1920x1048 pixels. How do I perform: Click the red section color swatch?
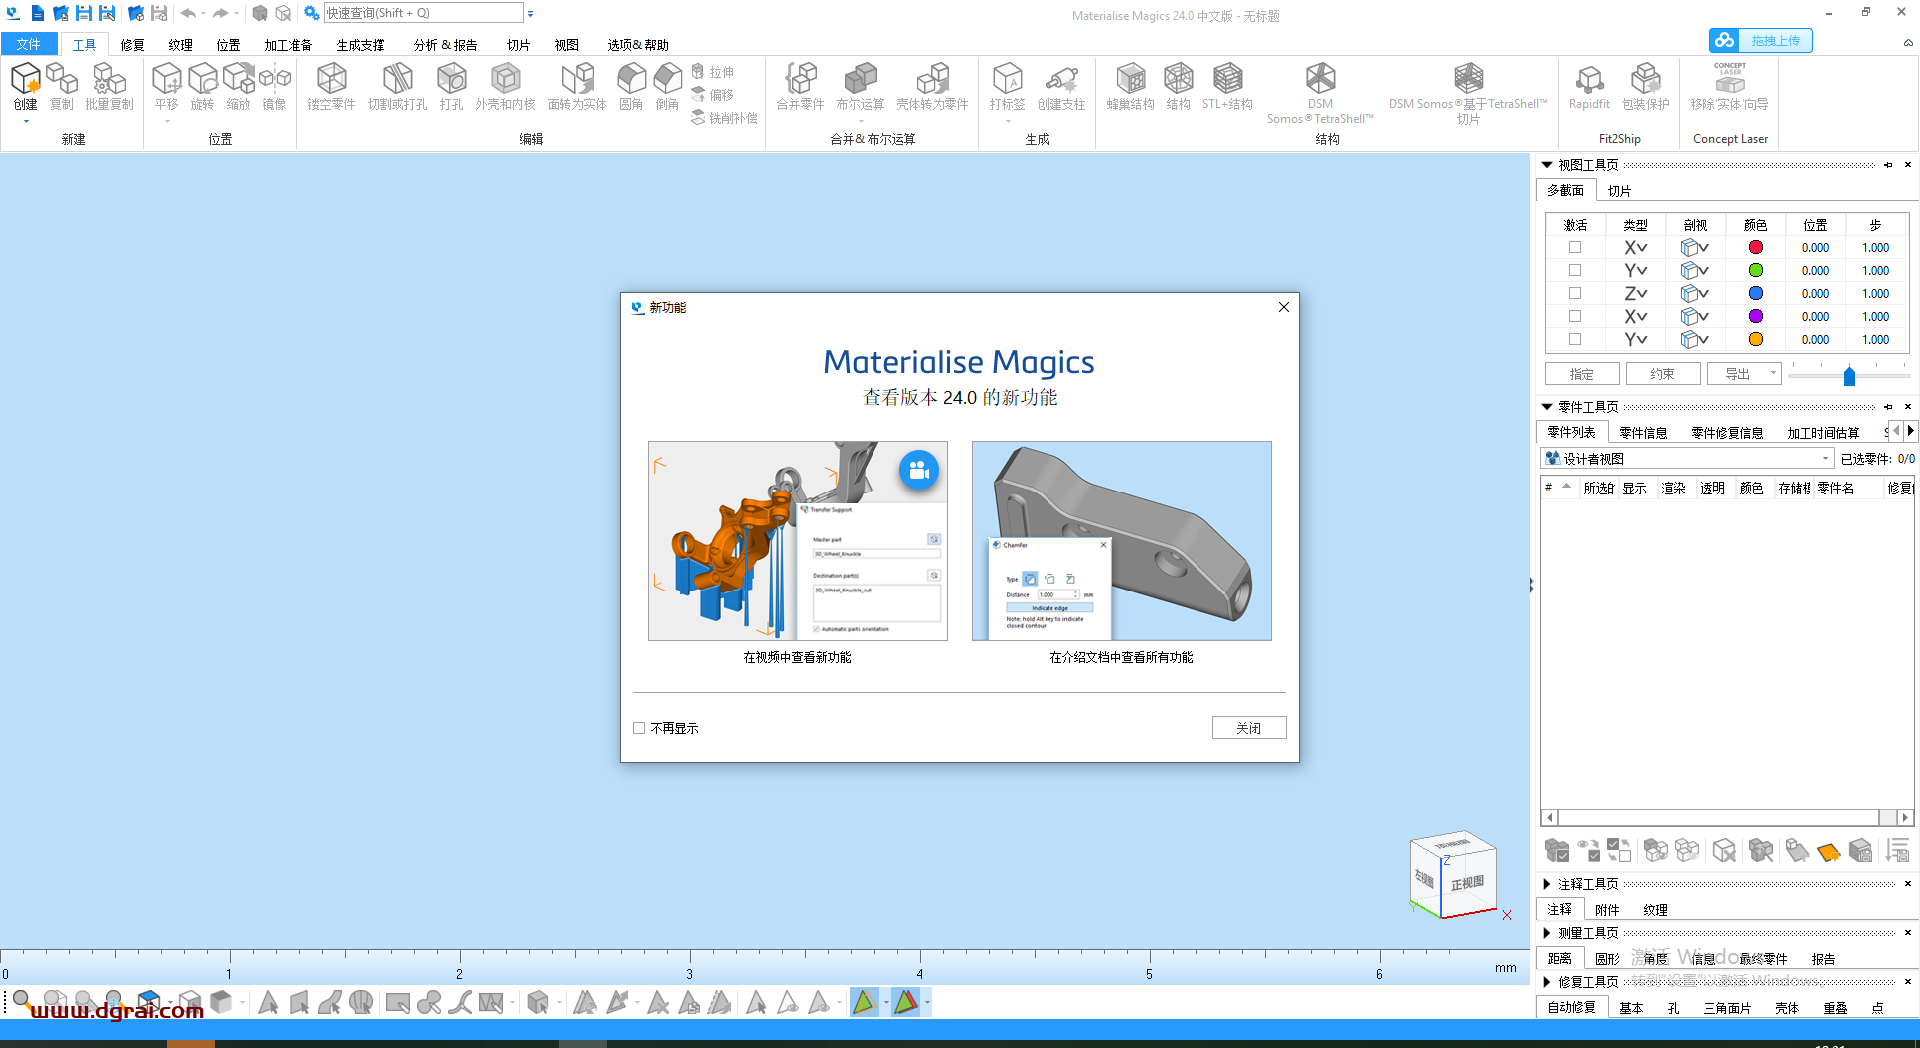click(x=1755, y=247)
